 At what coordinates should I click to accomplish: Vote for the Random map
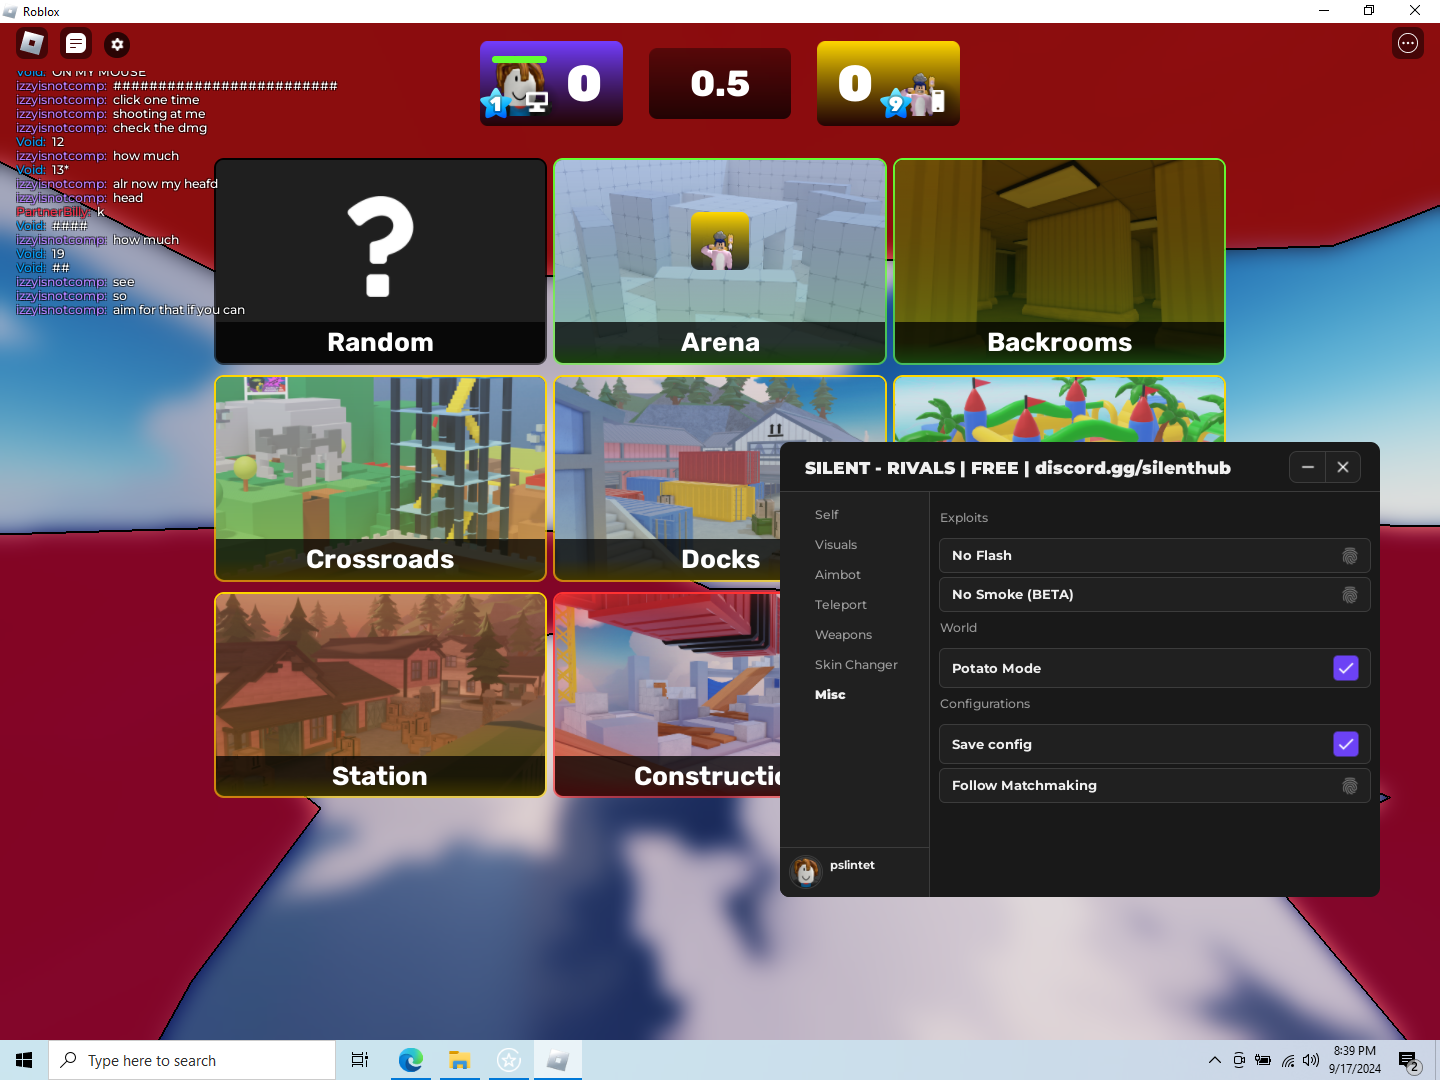(380, 261)
